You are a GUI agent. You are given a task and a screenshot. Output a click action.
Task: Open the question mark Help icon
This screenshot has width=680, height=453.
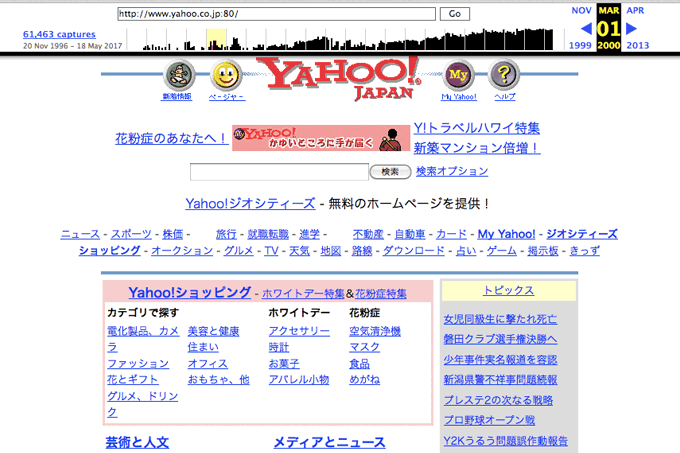point(504,75)
